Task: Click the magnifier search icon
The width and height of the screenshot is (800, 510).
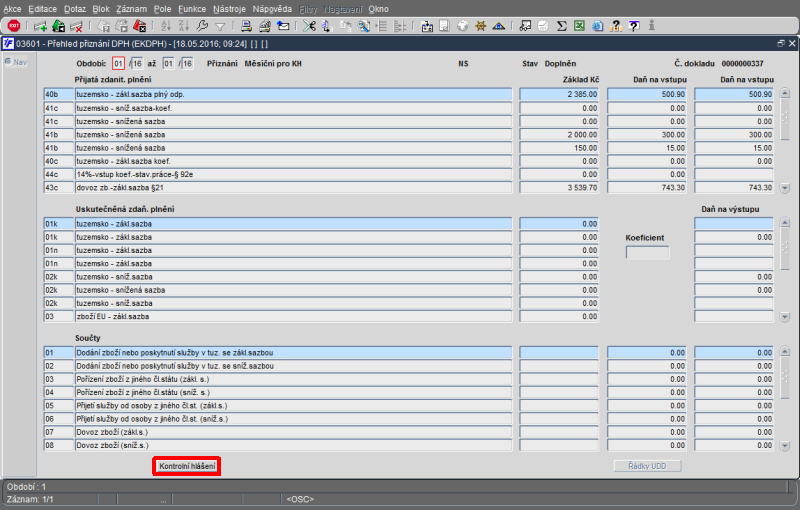Action: pos(363,26)
